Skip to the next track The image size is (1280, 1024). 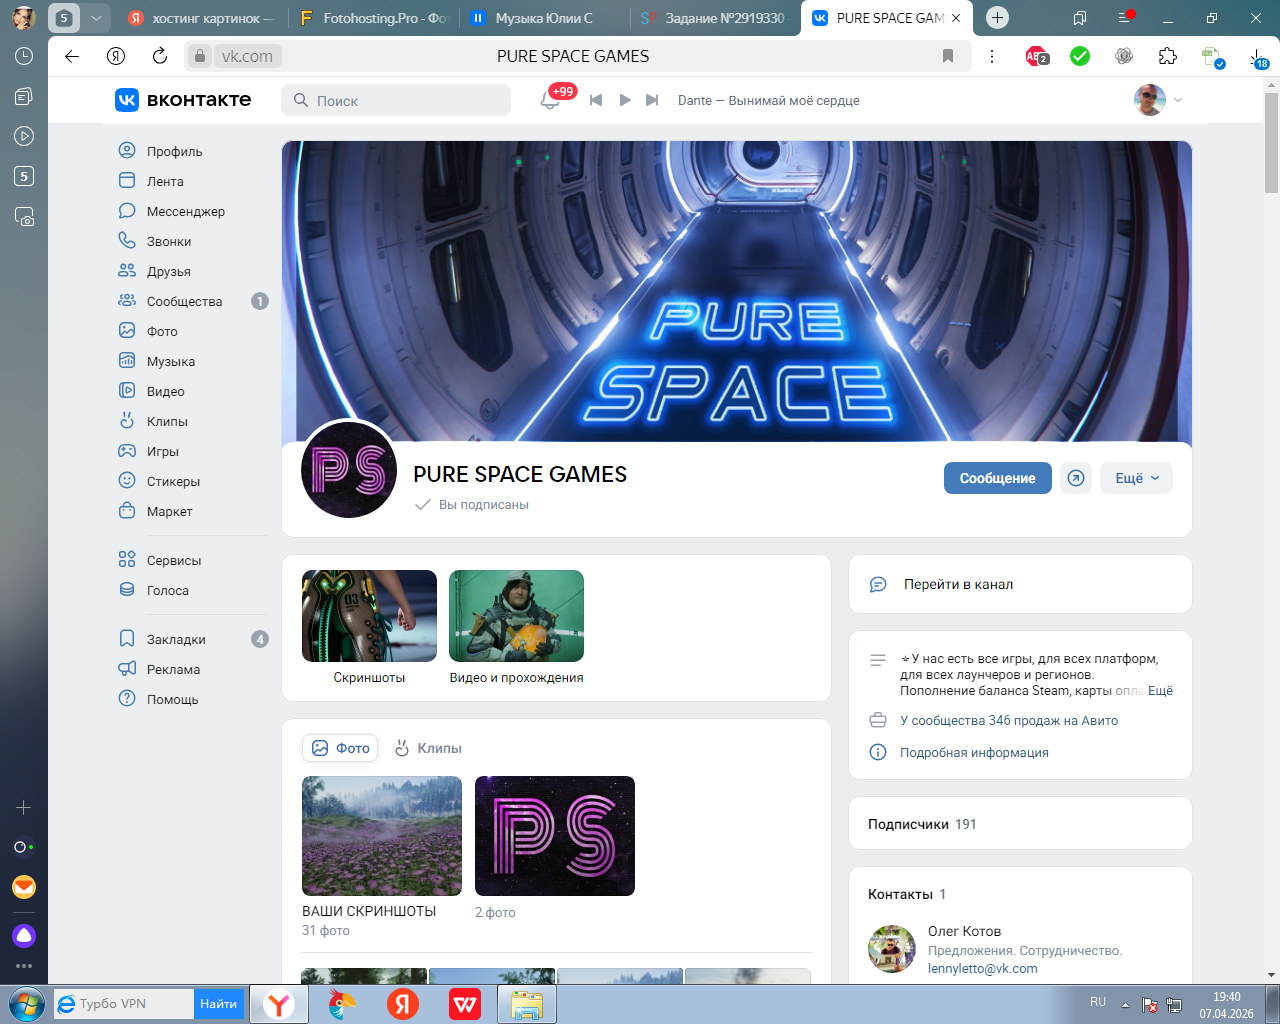653,100
